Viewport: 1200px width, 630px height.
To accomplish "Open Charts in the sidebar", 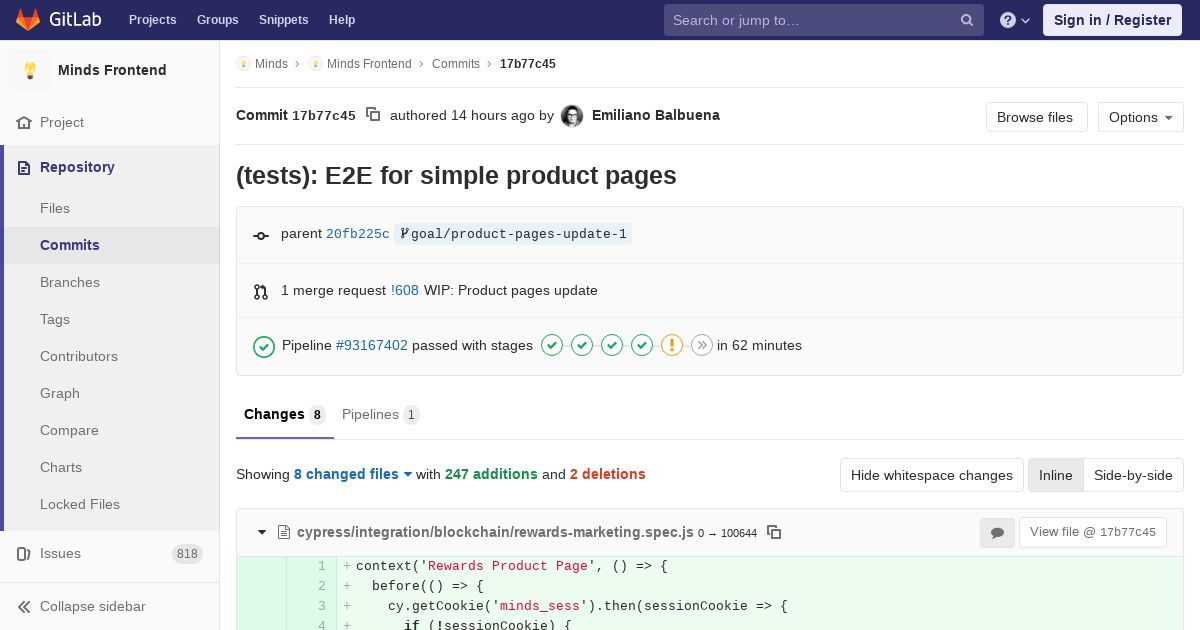I will [112, 467].
